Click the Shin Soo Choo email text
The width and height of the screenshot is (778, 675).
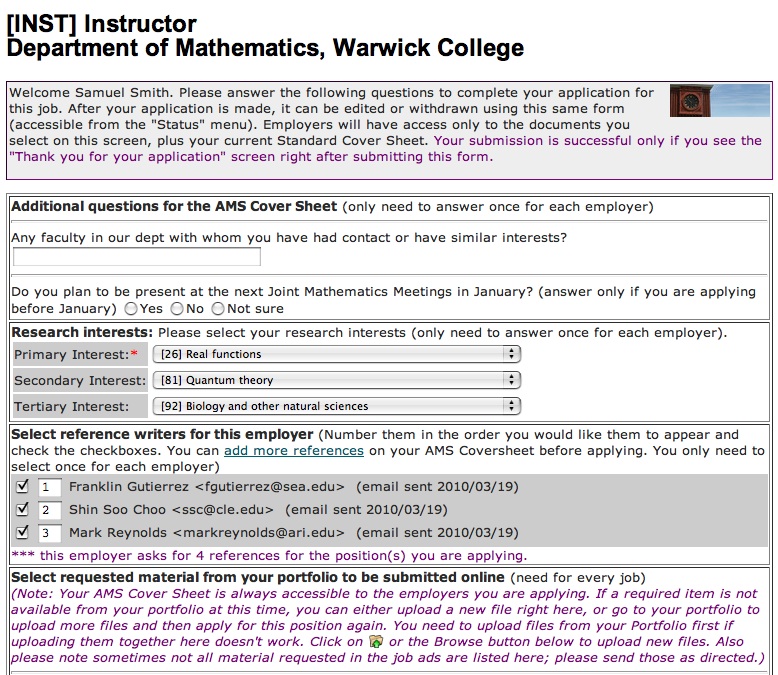[223, 510]
